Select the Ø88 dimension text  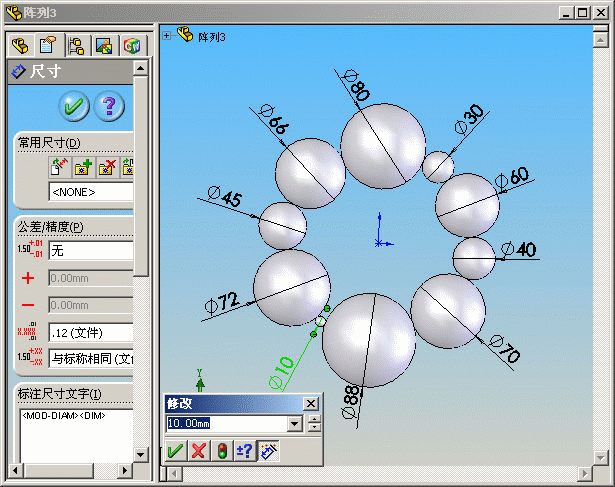coord(350,402)
